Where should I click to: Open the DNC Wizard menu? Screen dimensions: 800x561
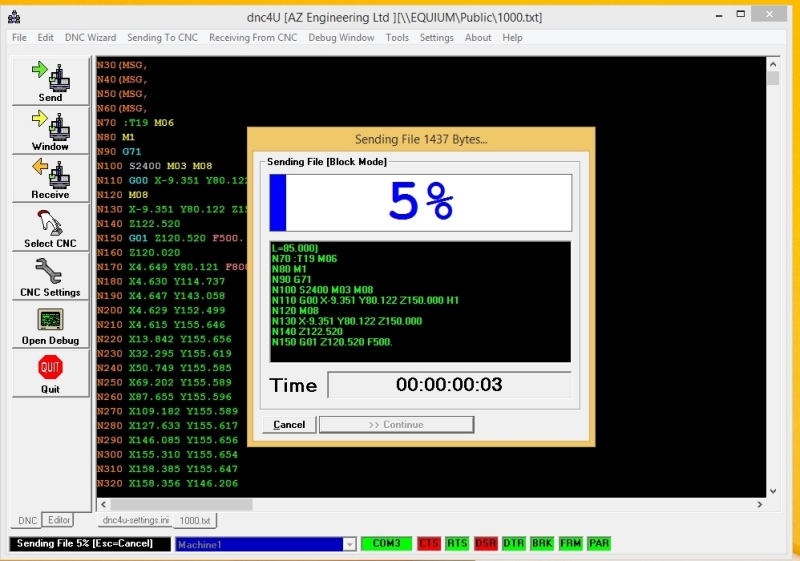pyautogui.click(x=90, y=38)
